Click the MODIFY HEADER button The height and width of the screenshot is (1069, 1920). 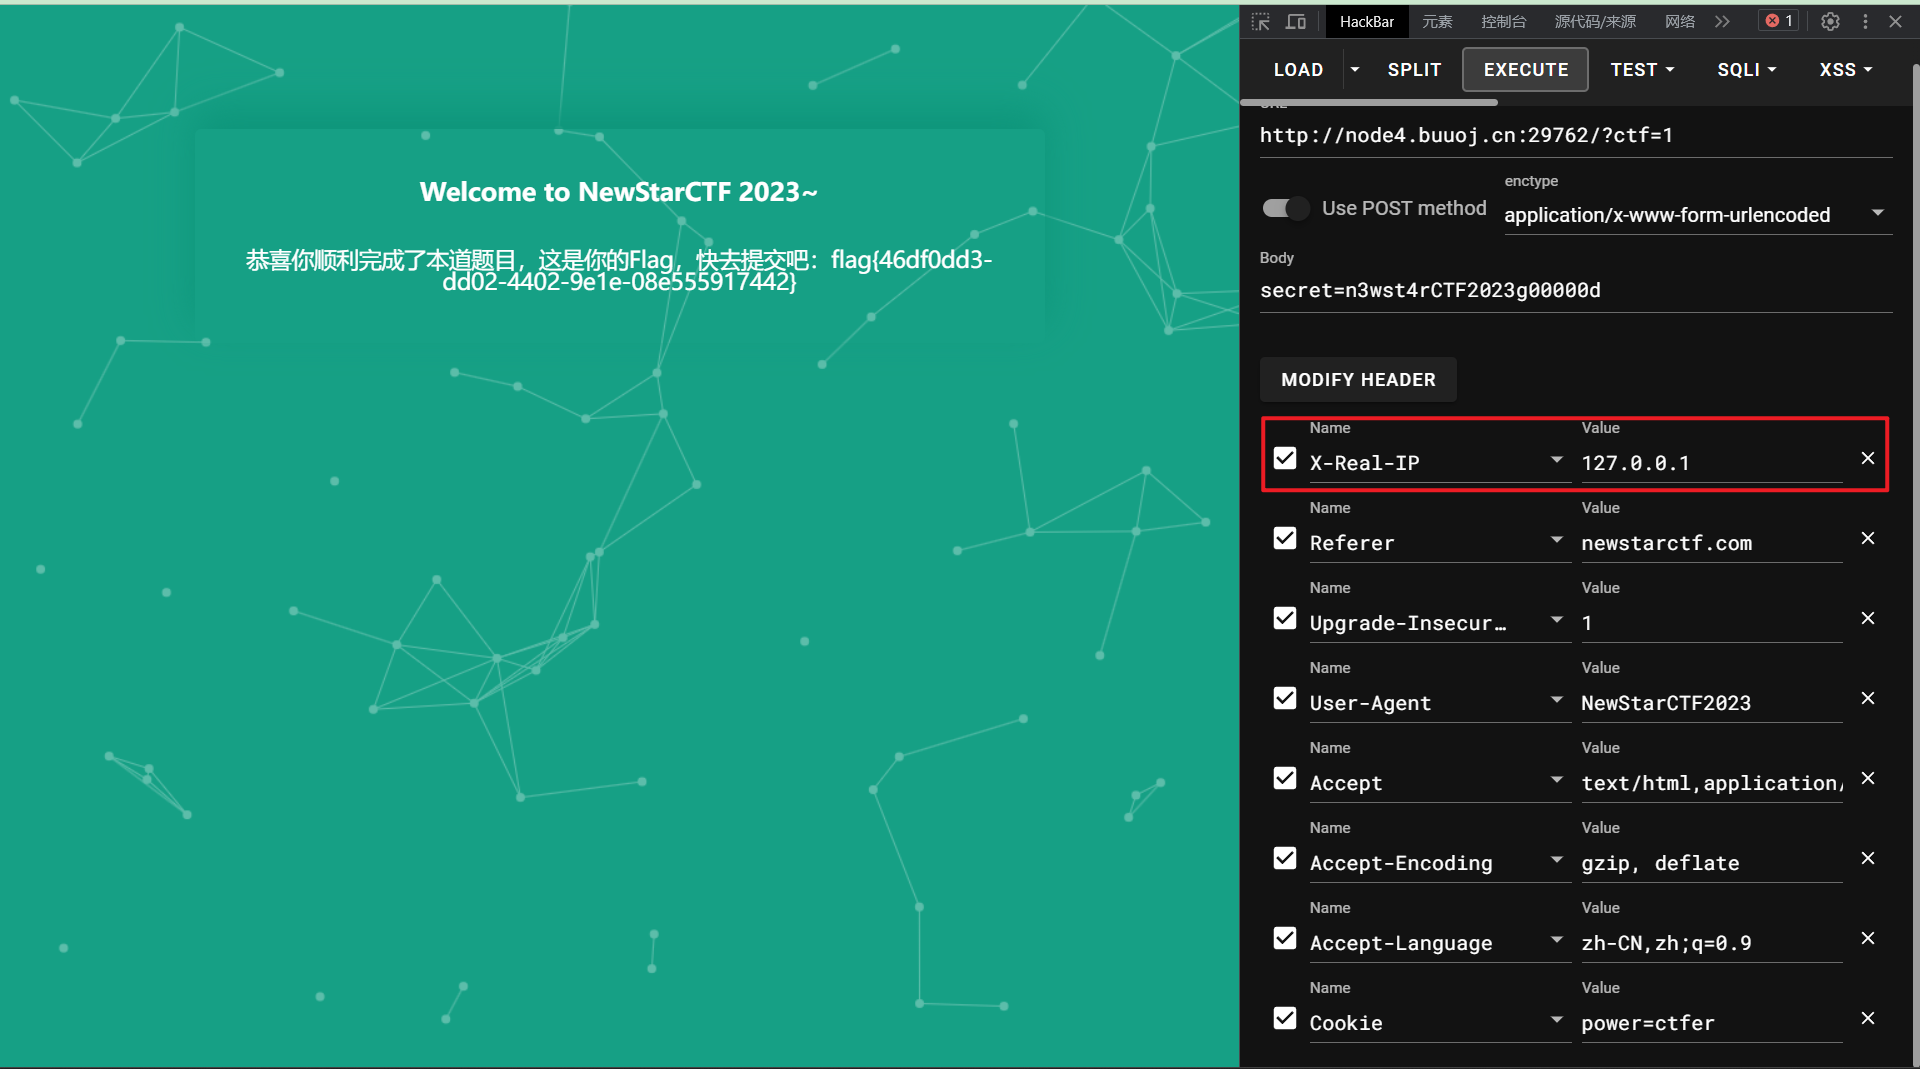[x=1357, y=380]
